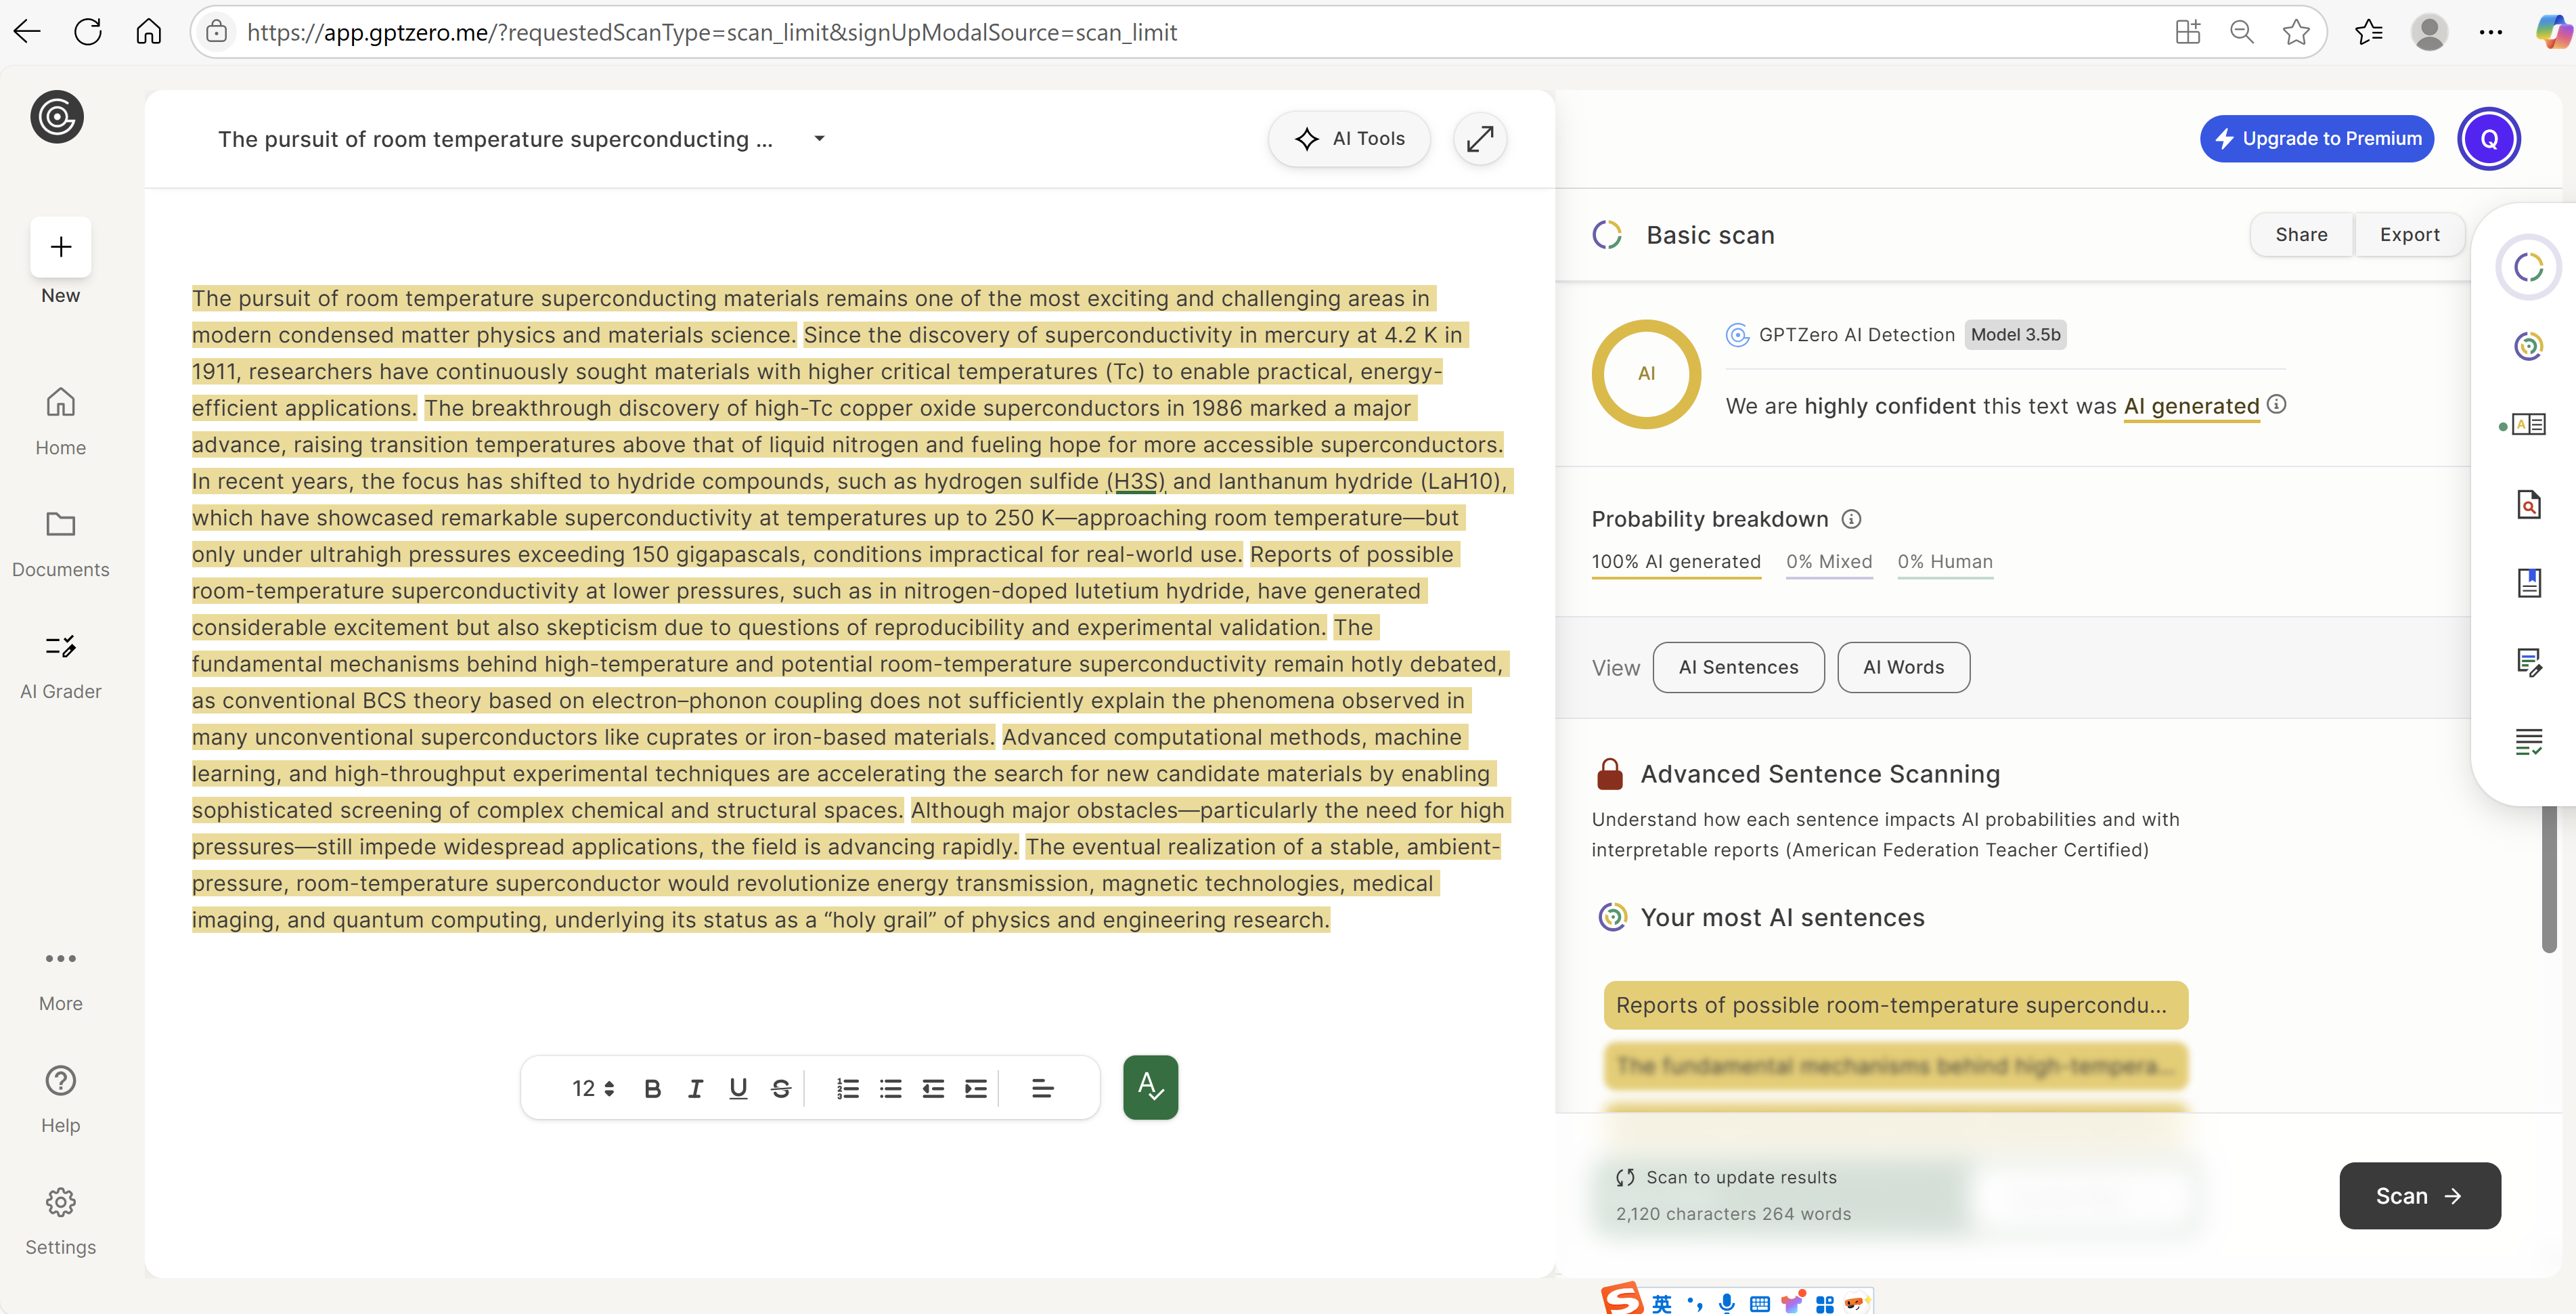Click the green grammar check icon
The height and width of the screenshot is (1314, 2576).
click(x=1150, y=1087)
